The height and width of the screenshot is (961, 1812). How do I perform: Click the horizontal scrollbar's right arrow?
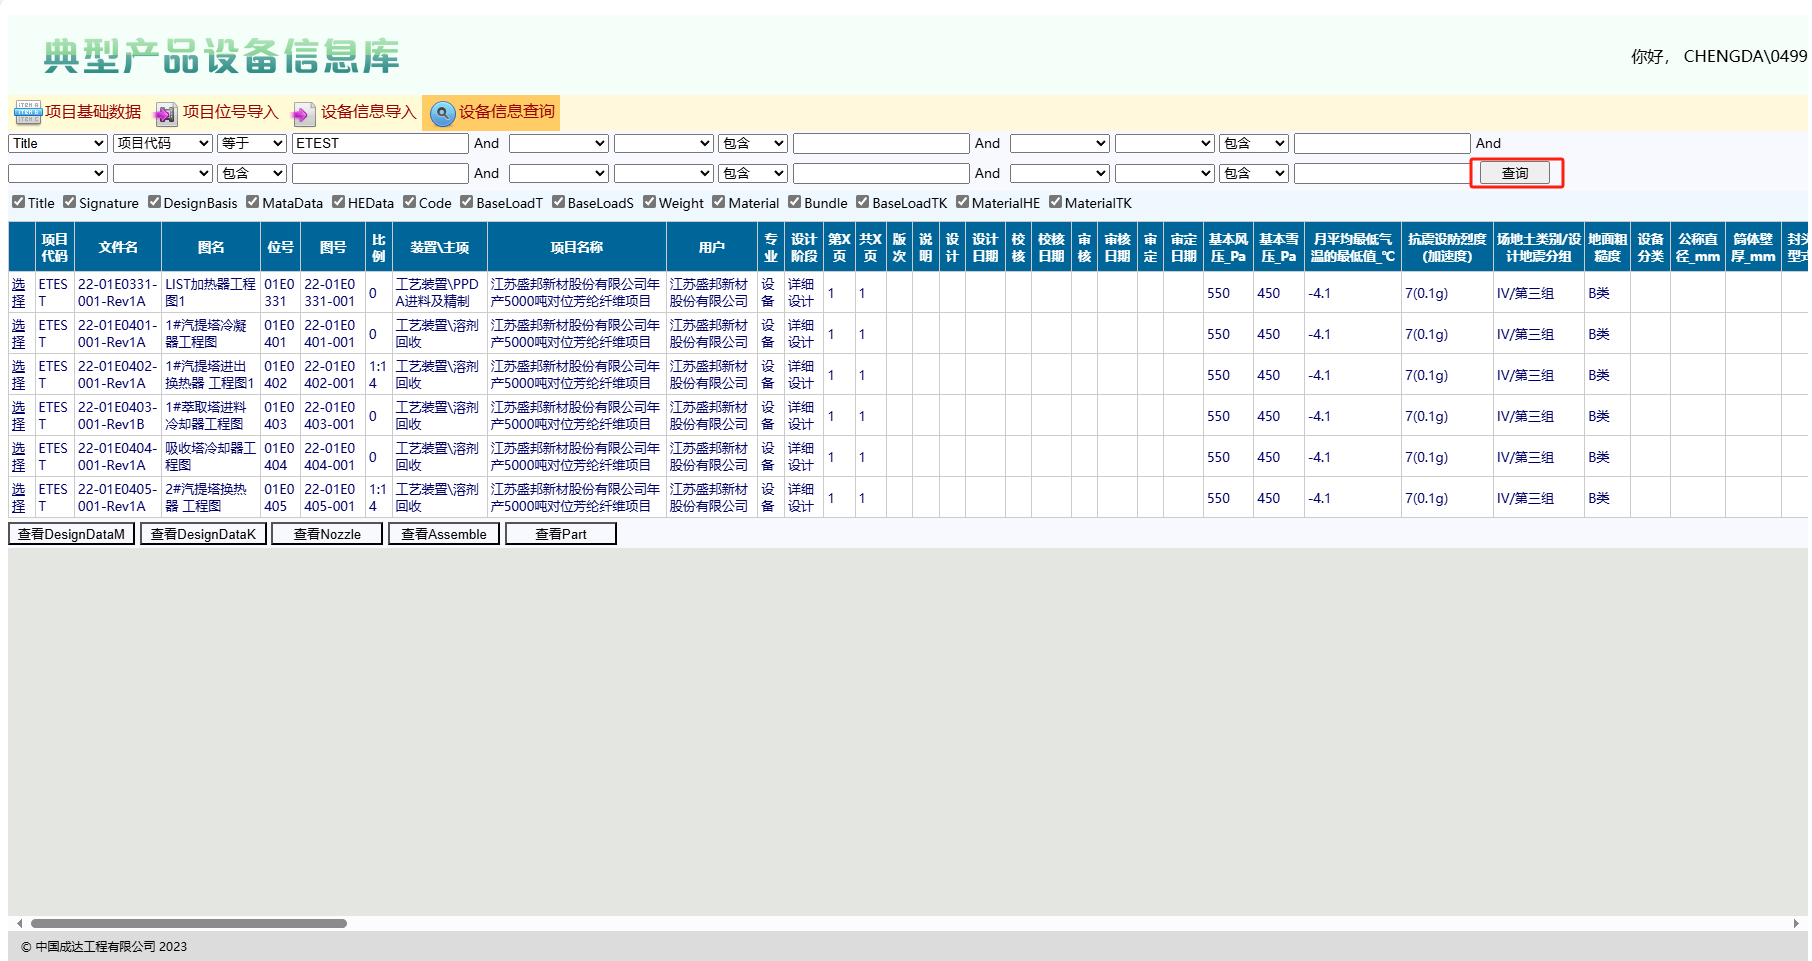pos(1796,923)
